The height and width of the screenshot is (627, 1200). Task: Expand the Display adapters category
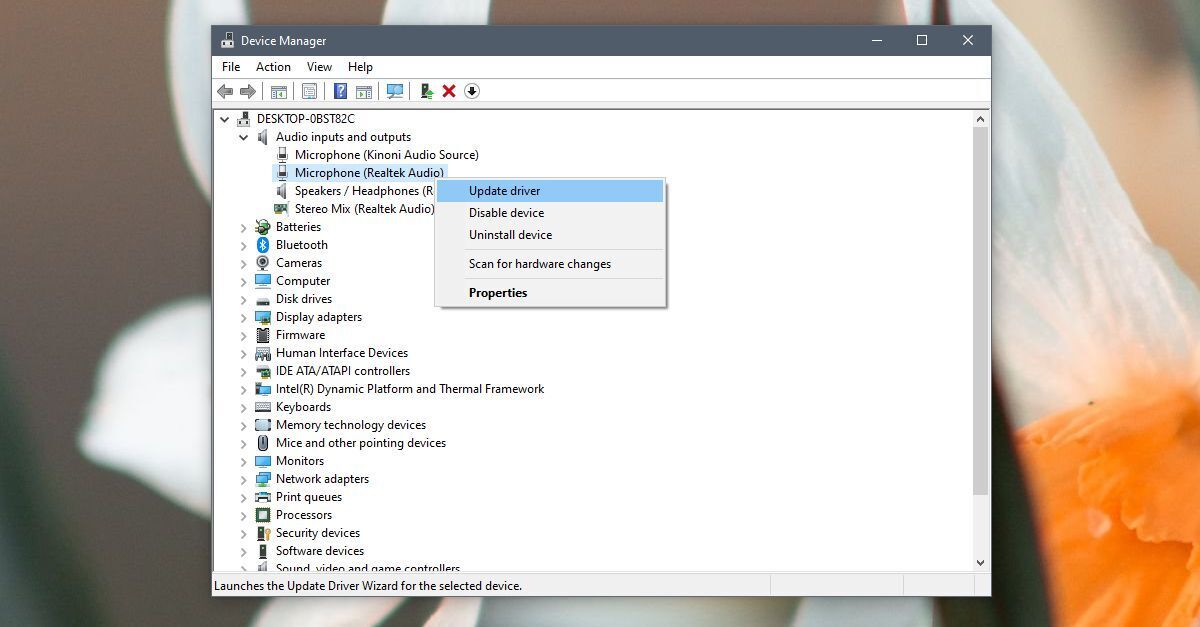[245, 316]
